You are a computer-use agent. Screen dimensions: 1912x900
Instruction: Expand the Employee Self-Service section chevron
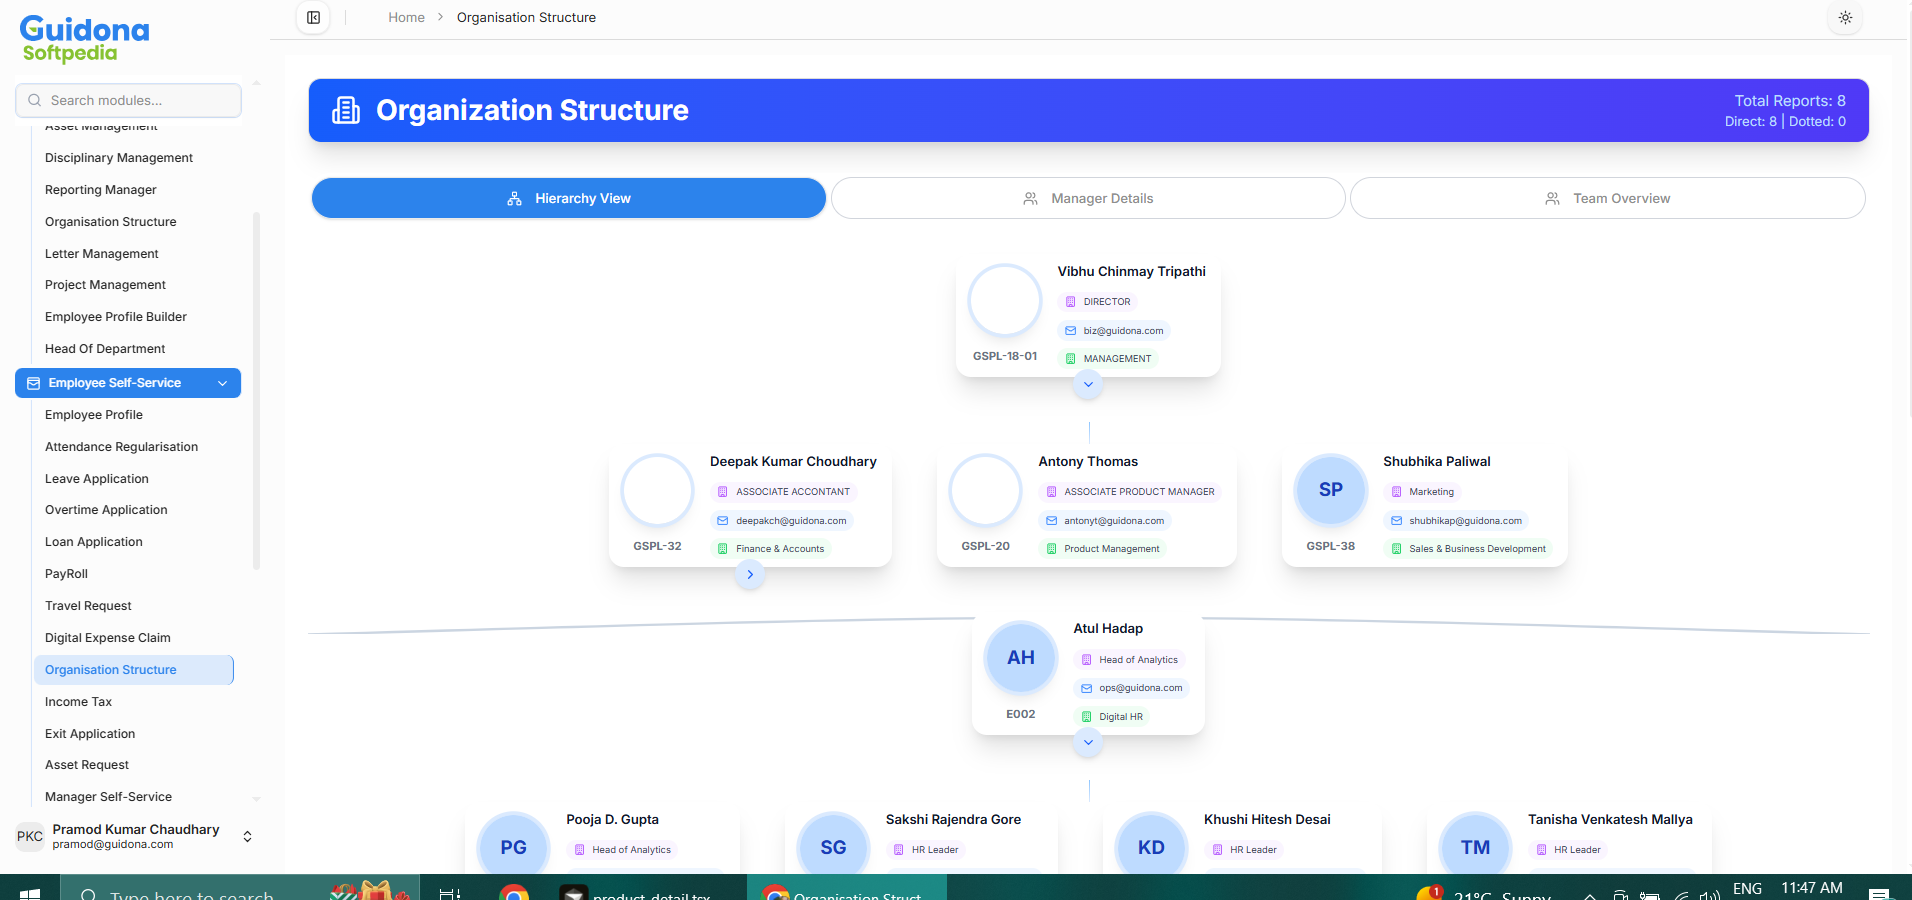pyautogui.click(x=222, y=383)
